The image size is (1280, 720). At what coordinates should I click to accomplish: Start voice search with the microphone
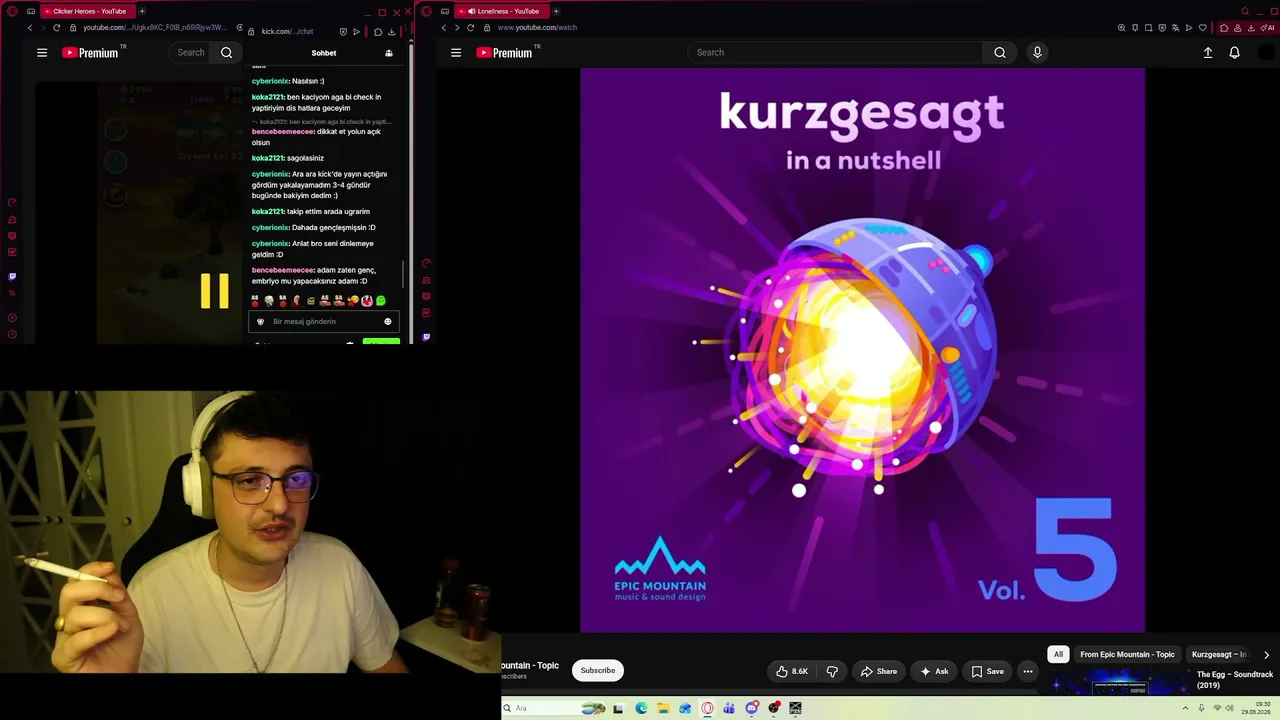click(1037, 53)
